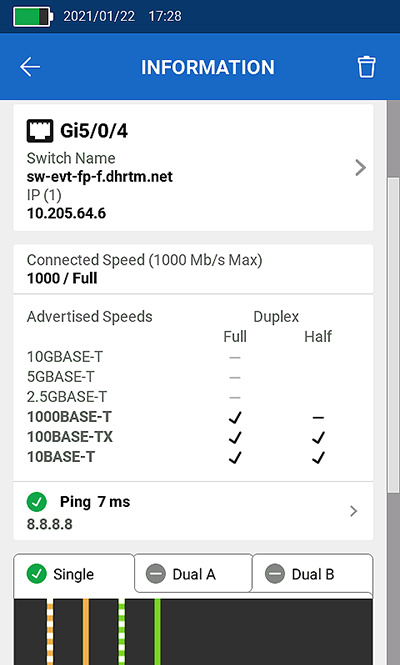Delete this result with trash icon
Viewport: 400px width, 665px height.
(x=366, y=67)
